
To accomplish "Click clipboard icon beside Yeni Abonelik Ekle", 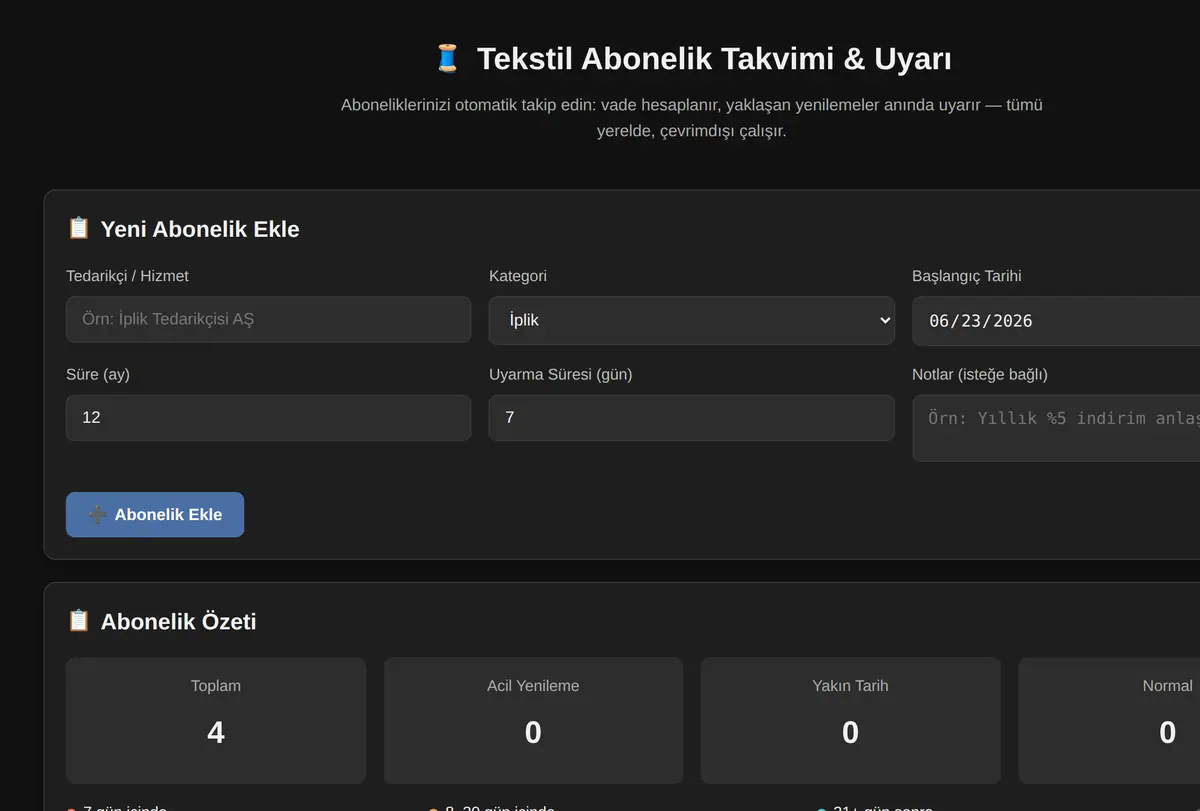I will (x=78, y=228).
